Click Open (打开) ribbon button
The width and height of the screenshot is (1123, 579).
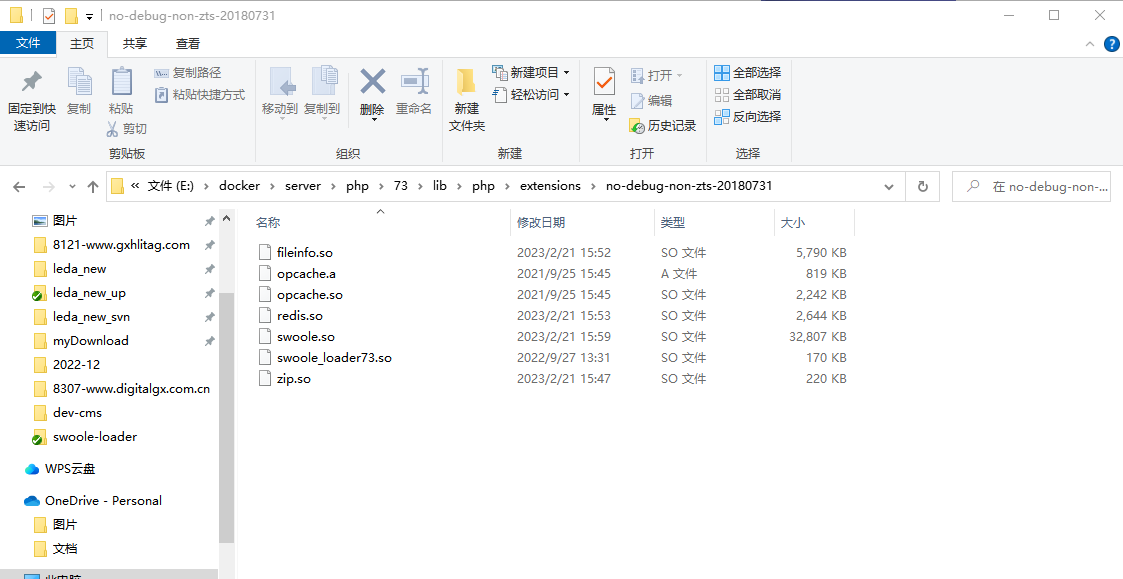coord(656,75)
